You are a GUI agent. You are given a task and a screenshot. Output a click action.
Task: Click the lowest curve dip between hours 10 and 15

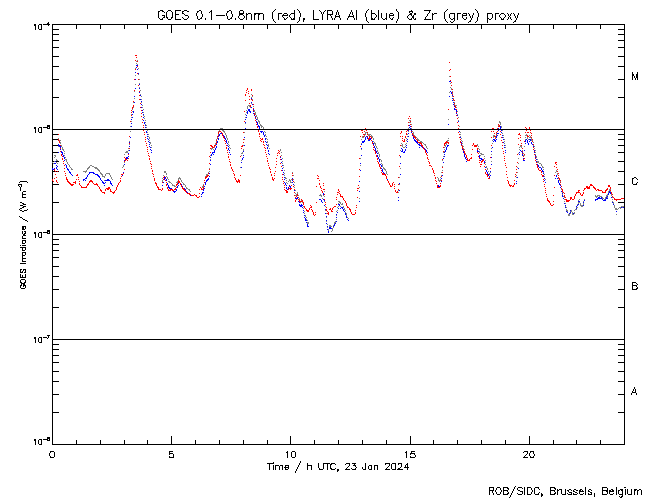click(x=329, y=231)
